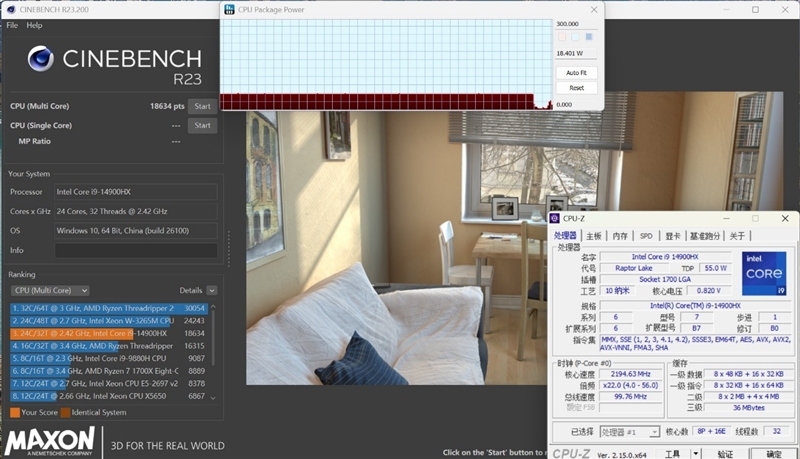Click the Socket 1700 LGA field
Screen dimensions: 800x459
pyautogui.click(x=665, y=279)
